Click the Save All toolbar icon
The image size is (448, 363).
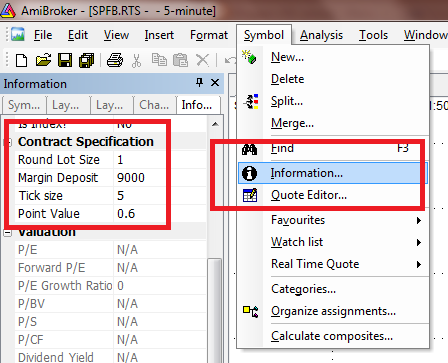(87, 60)
